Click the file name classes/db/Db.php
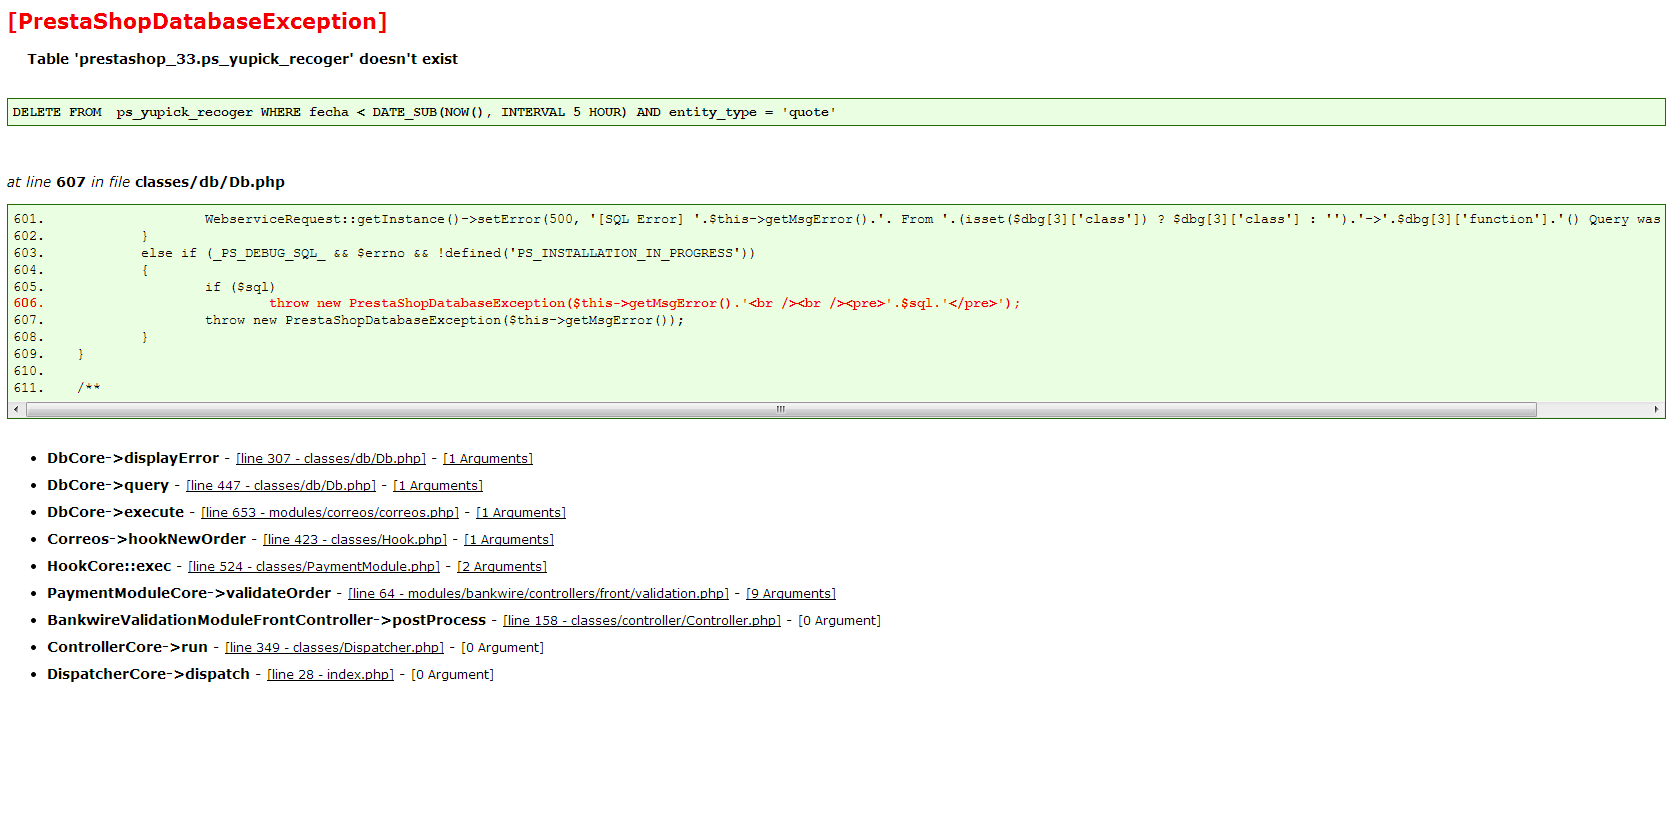The height and width of the screenshot is (819, 1679). point(210,182)
